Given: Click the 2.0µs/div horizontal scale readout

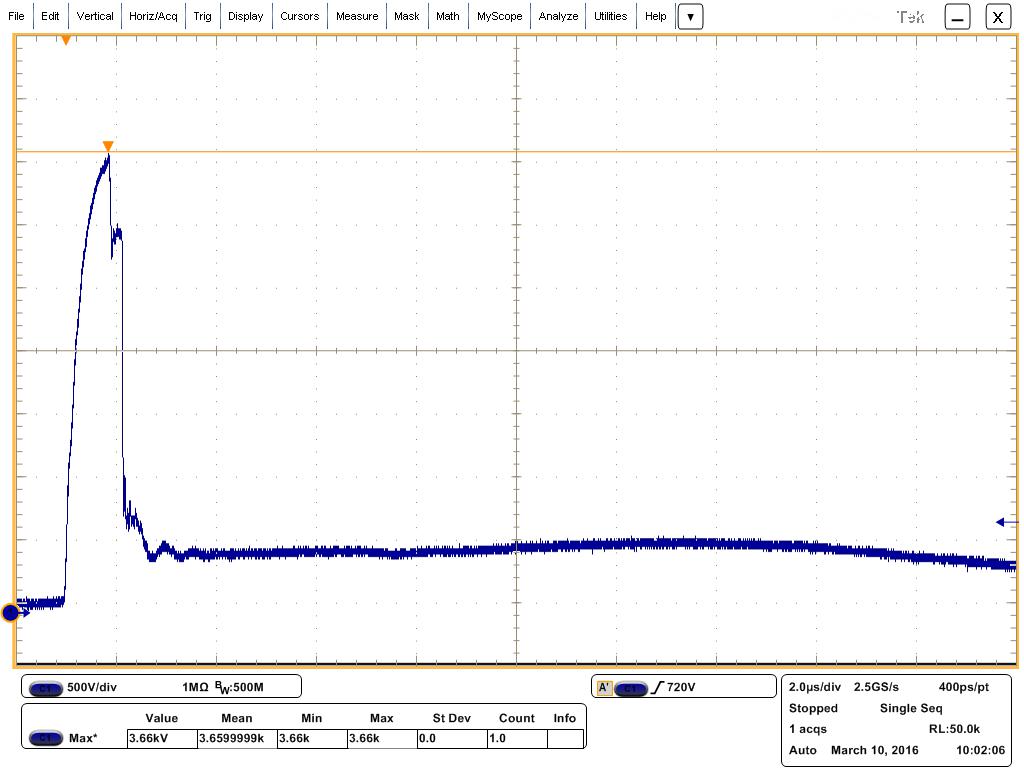Looking at the screenshot, I should [816, 688].
